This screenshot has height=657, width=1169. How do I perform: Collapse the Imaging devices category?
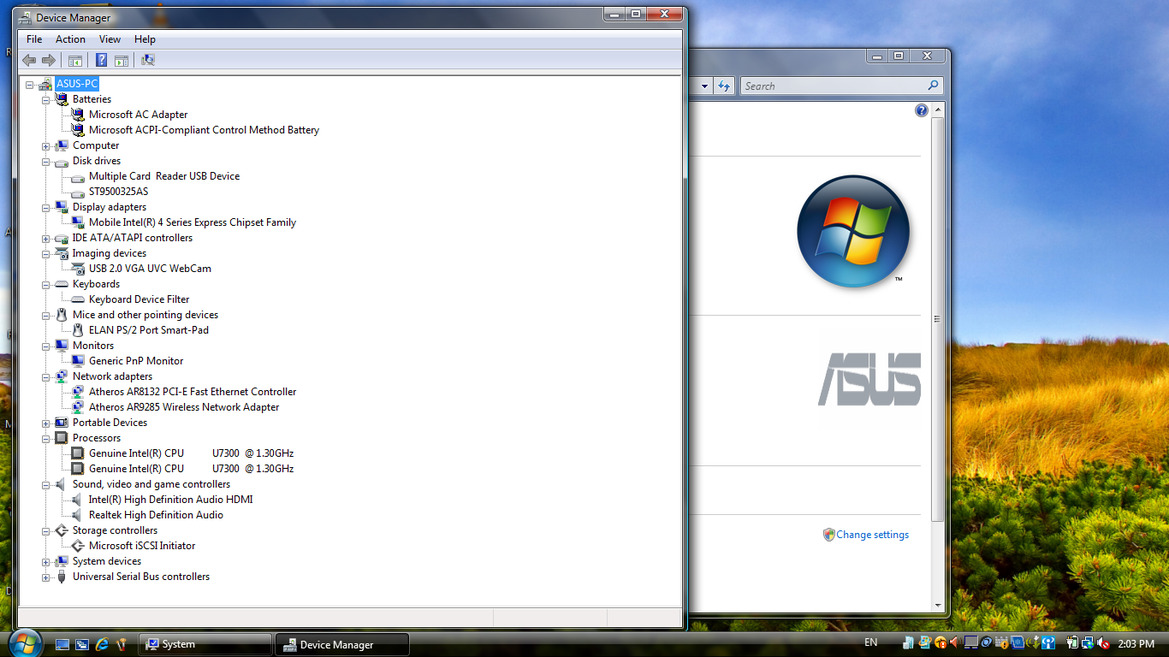[45, 254]
